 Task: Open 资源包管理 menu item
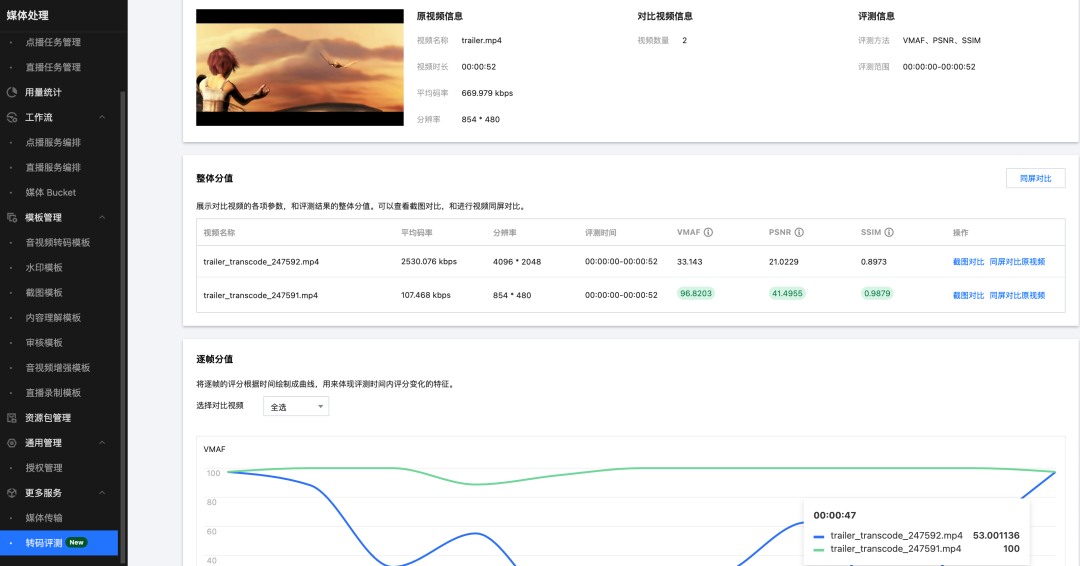click(48, 418)
